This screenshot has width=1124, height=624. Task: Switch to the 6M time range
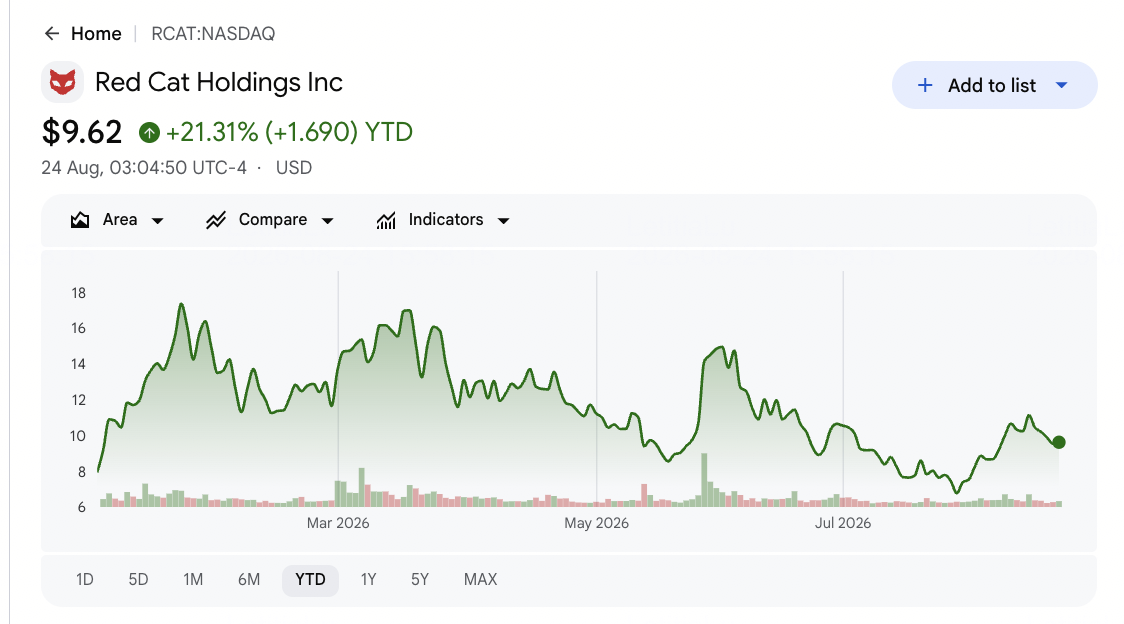tap(249, 580)
